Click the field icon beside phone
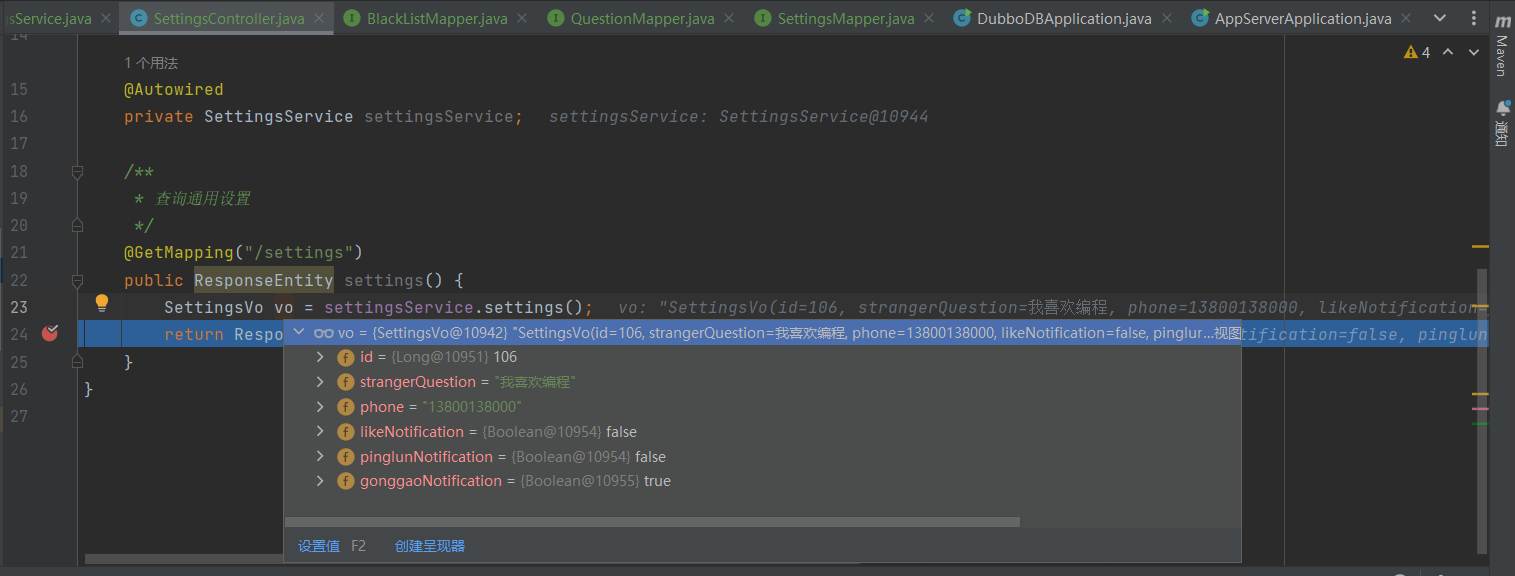This screenshot has height=576, width=1515. click(x=345, y=407)
